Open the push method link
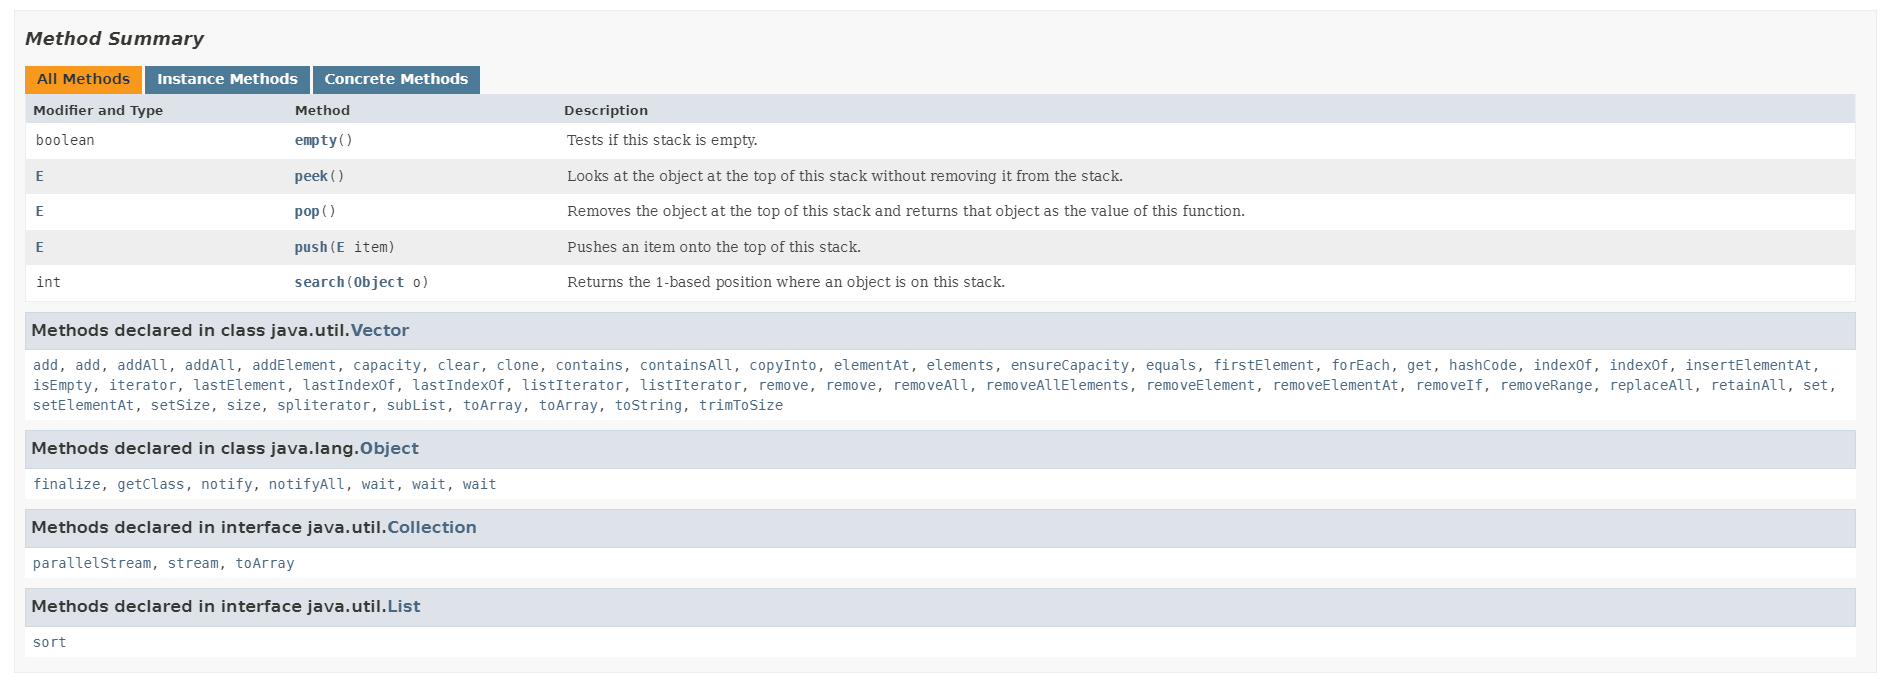 (311, 247)
